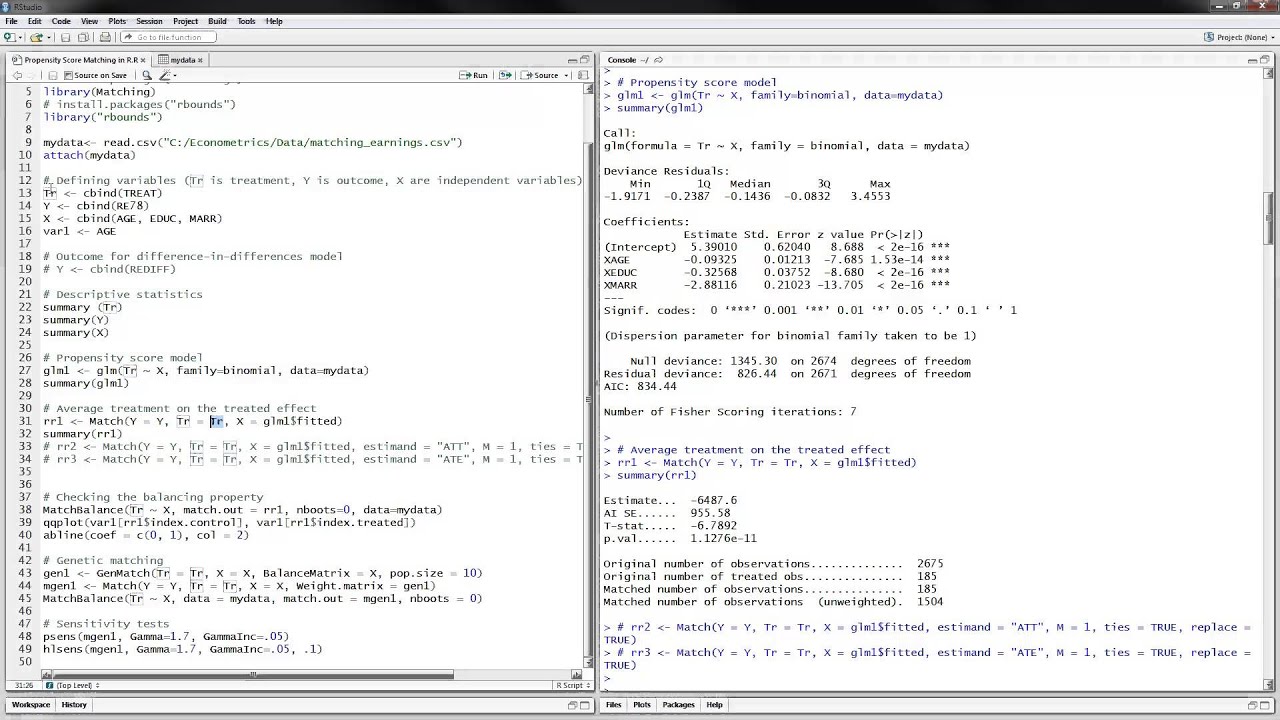
Task: Click the back navigation arrow in editor toolbar
Action: coord(17,75)
